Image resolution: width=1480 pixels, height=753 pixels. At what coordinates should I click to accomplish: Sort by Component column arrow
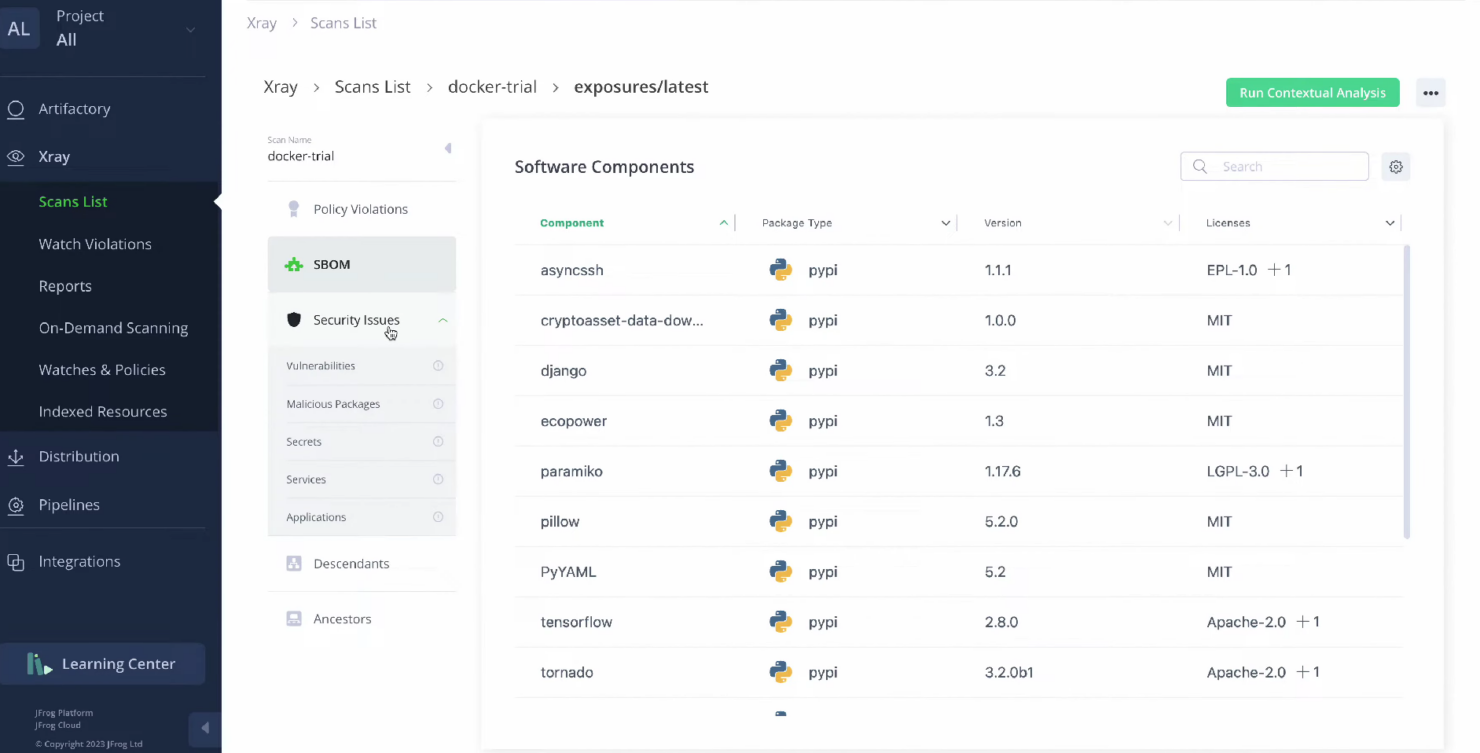724,223
